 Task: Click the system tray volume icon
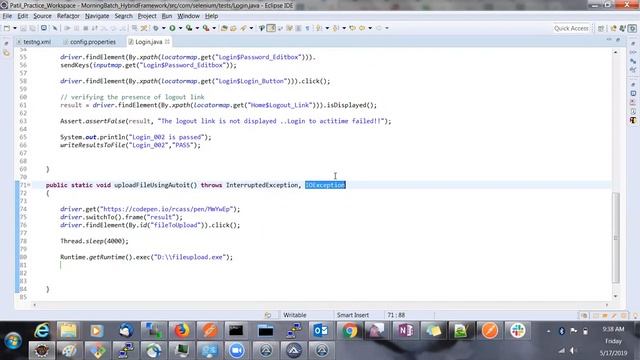pyautogui.click(x=573, y=350)
